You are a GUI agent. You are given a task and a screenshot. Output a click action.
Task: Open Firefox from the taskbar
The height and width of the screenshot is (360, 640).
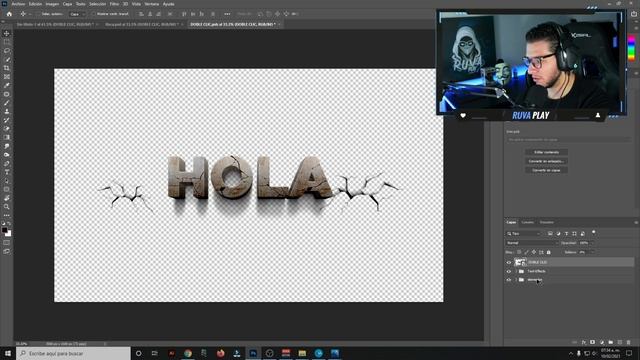220,353
